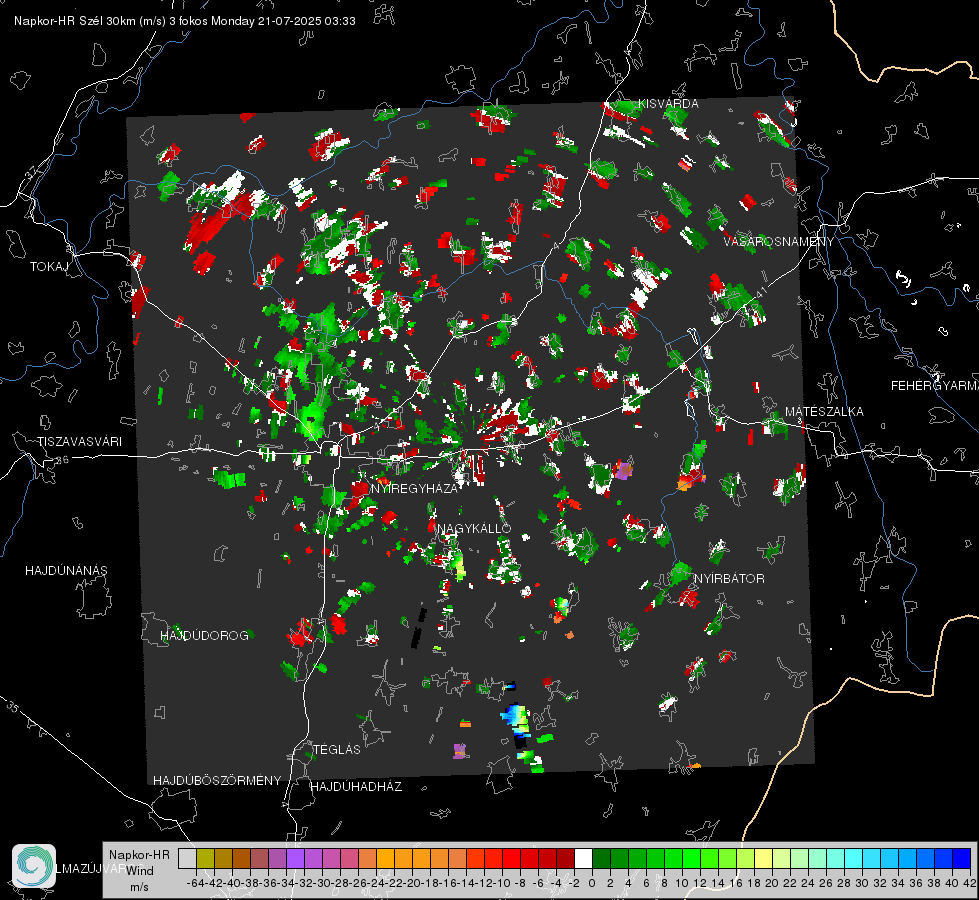
Task: Select the yellow swatch between 18 and 20
Action: point(763,858)
